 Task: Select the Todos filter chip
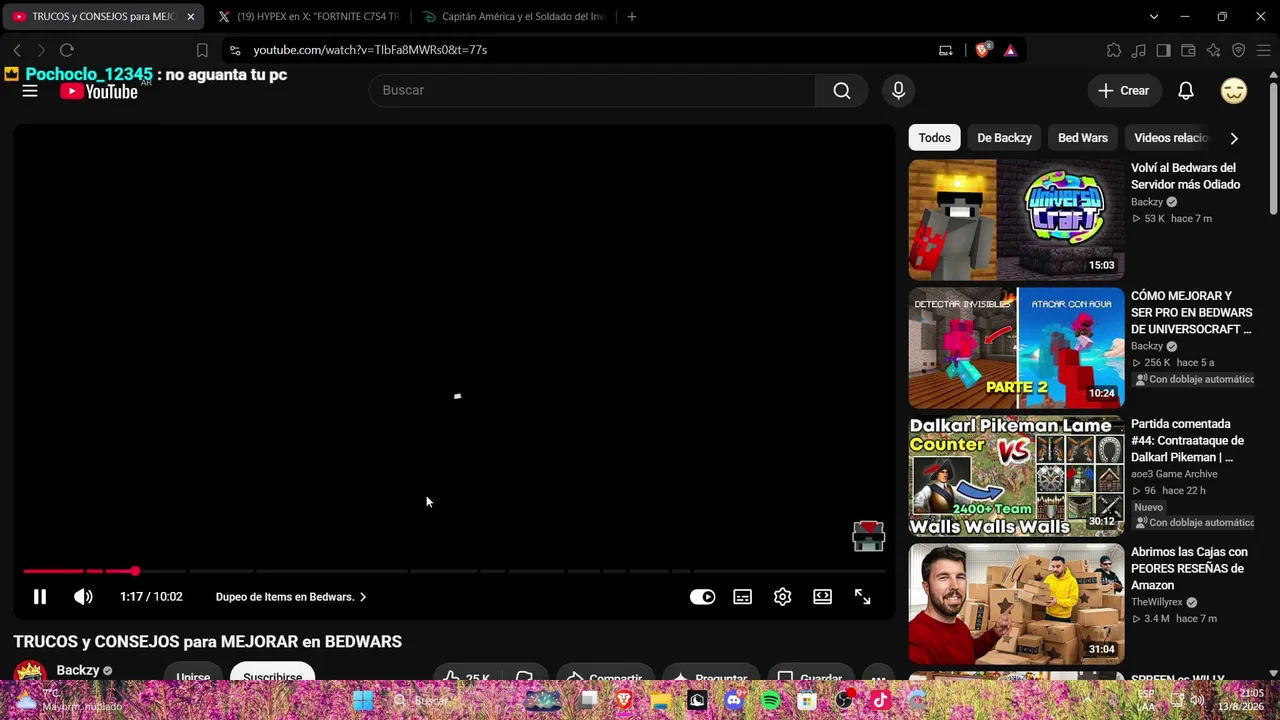[x=935, y=138]
